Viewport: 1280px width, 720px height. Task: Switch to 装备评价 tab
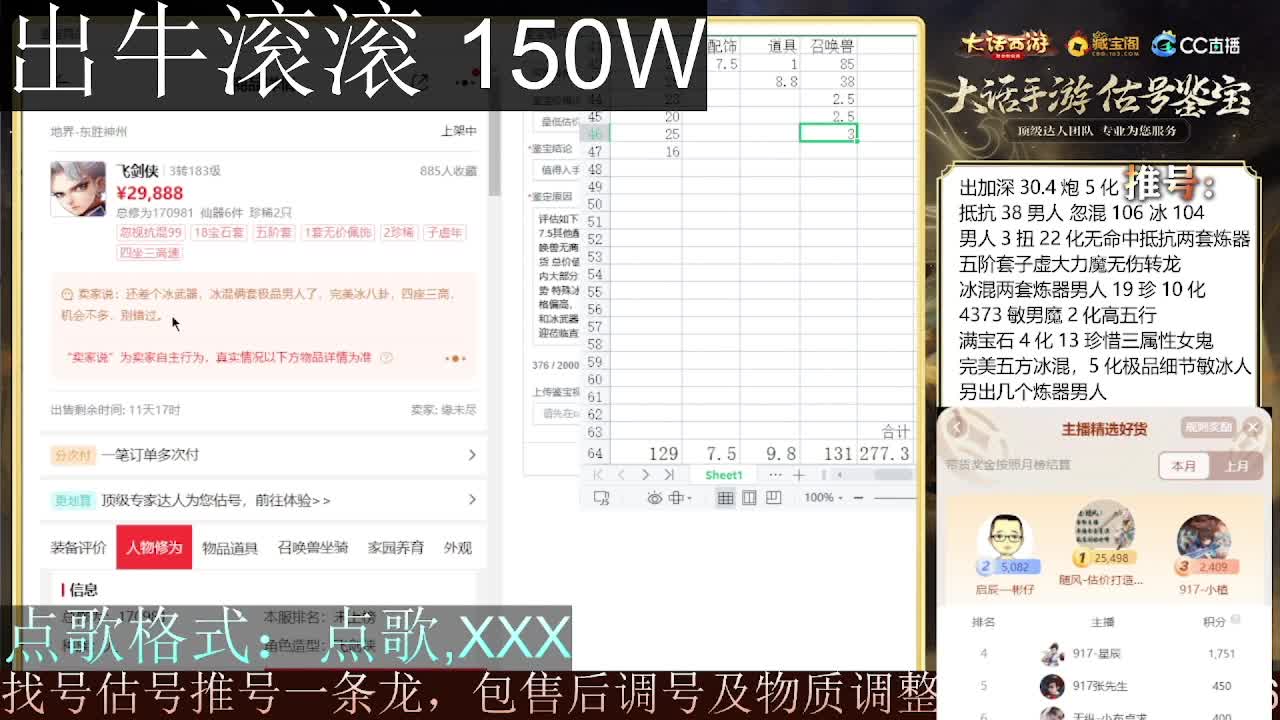click(x=78, y=548)
